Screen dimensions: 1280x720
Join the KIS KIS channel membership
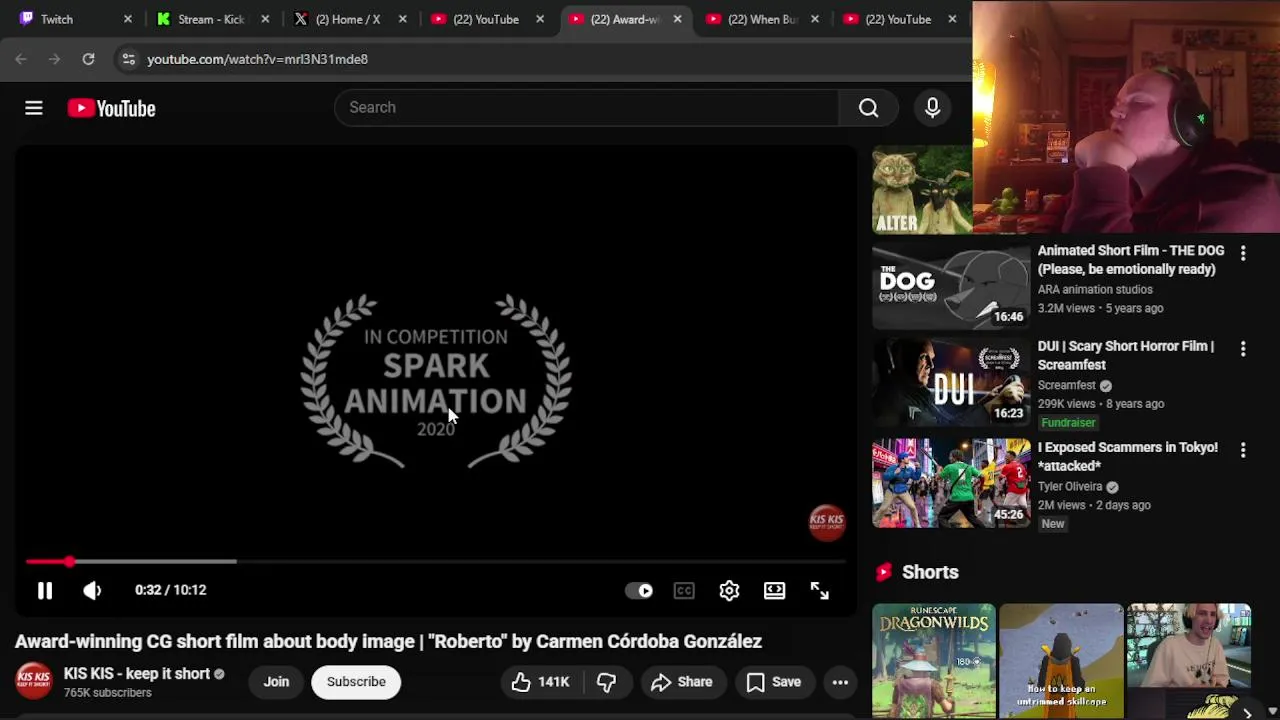(x=276, y=682)
